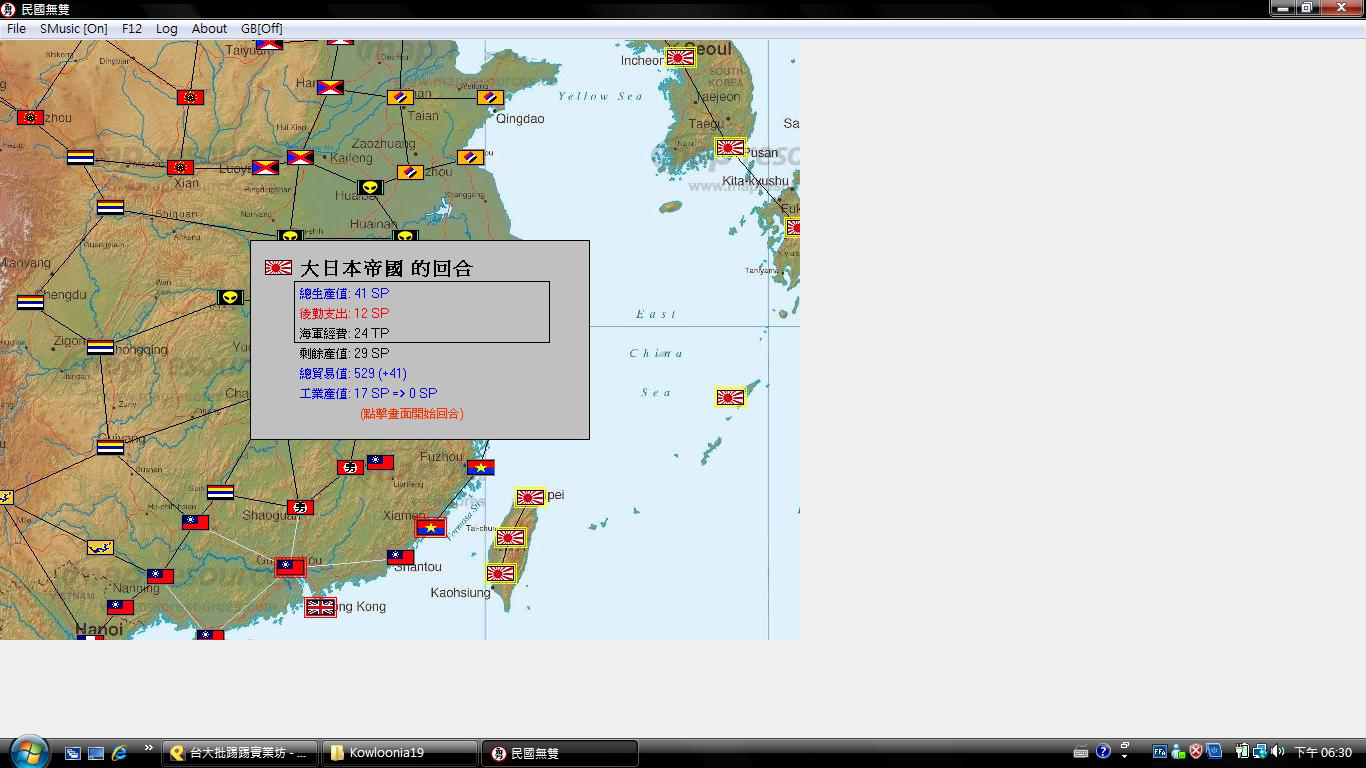The height and width of the screenshot is (768, 1366).
Task: Click the Japanese flag on Okinawa island
Action: (x=731, y=397)
